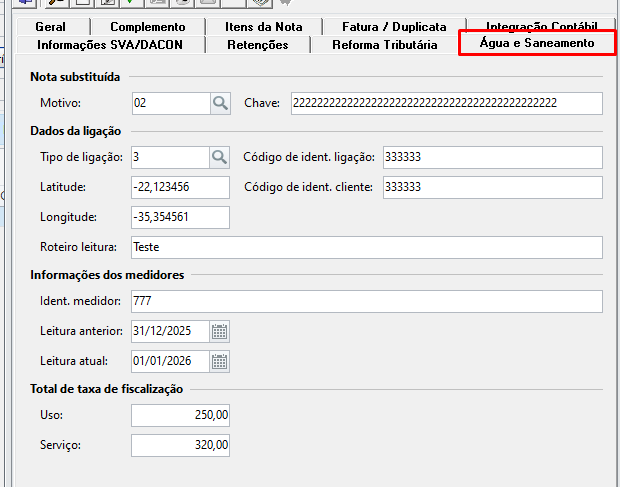Click the Ident. medidor field

coord(367,301)
